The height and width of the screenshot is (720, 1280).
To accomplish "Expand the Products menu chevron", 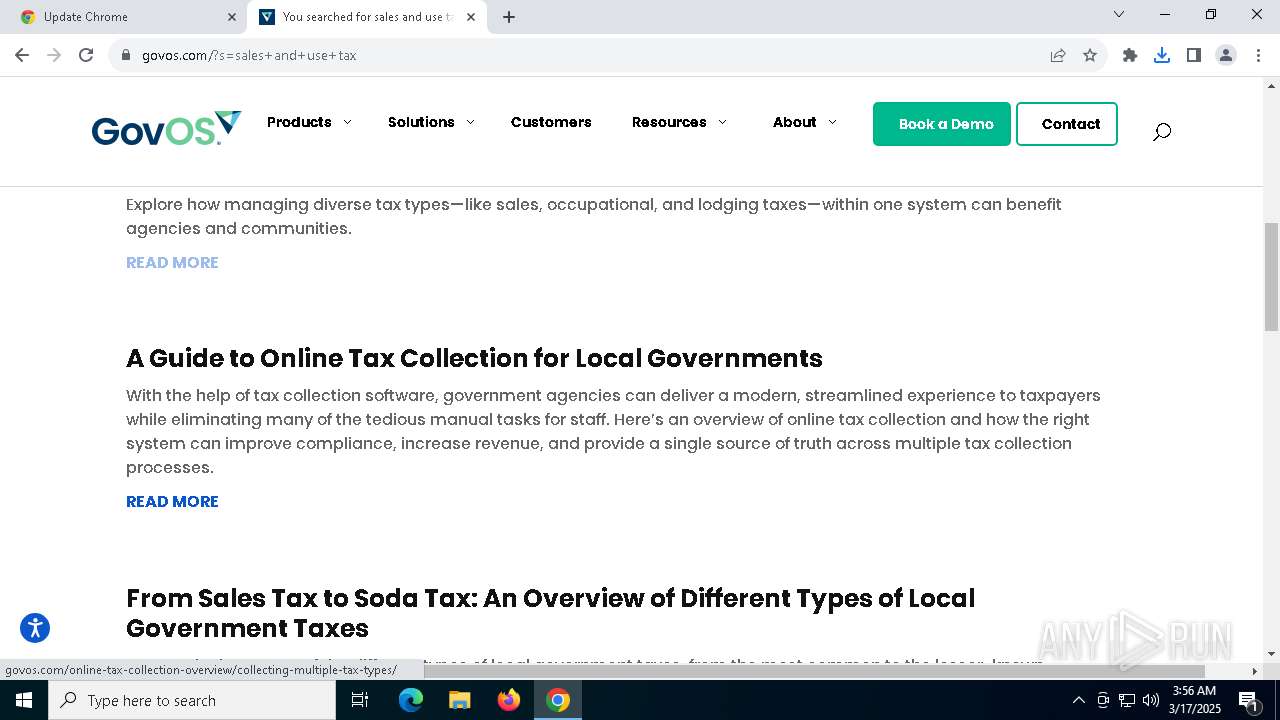I will [347, 122].
